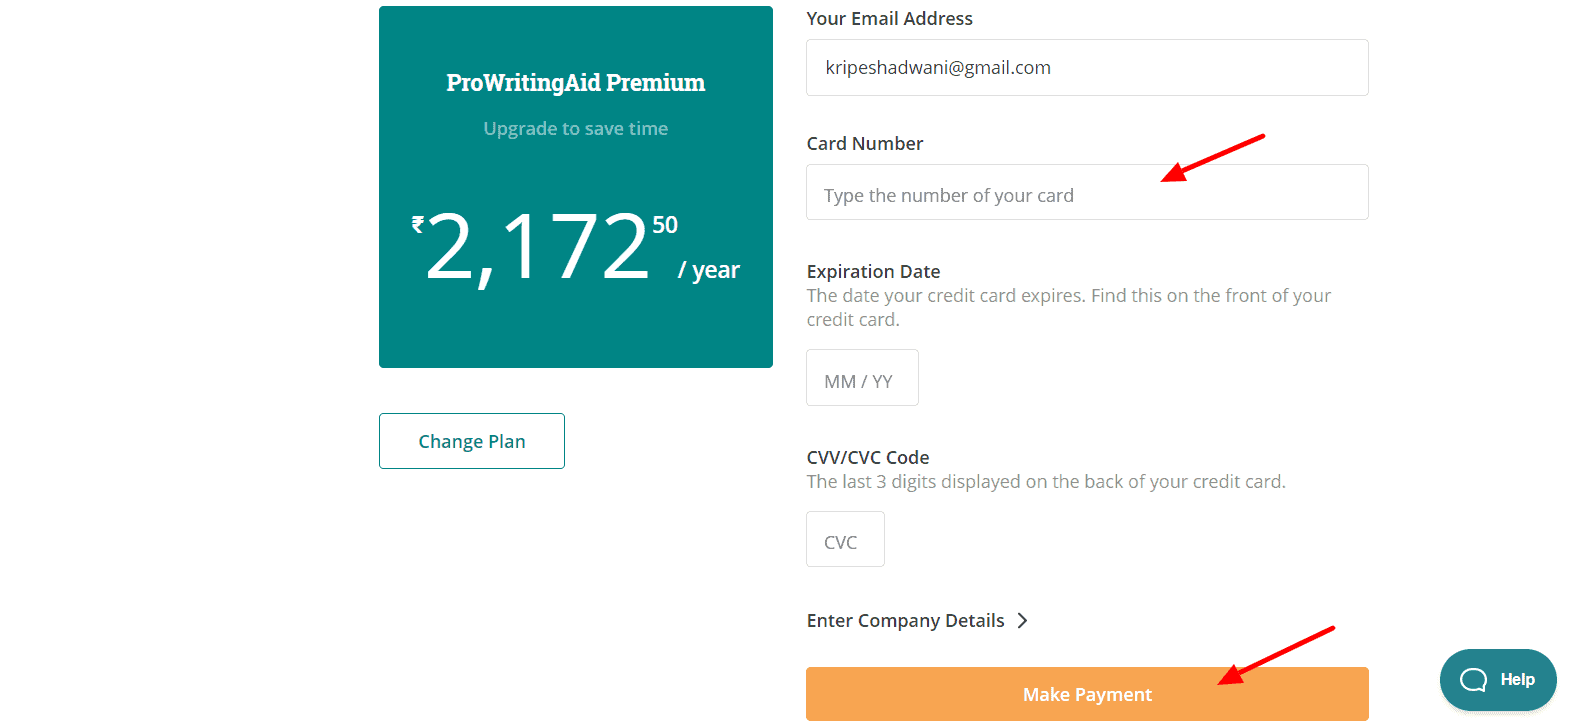
Task: Click the '/ year' billing period text
Action: tap(709, 270)
